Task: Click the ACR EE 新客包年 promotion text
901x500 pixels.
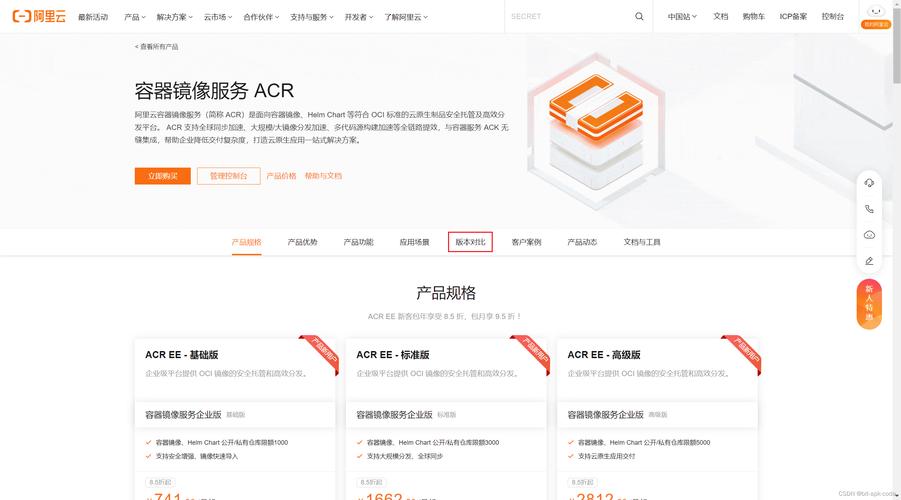Action: point(445,316)
